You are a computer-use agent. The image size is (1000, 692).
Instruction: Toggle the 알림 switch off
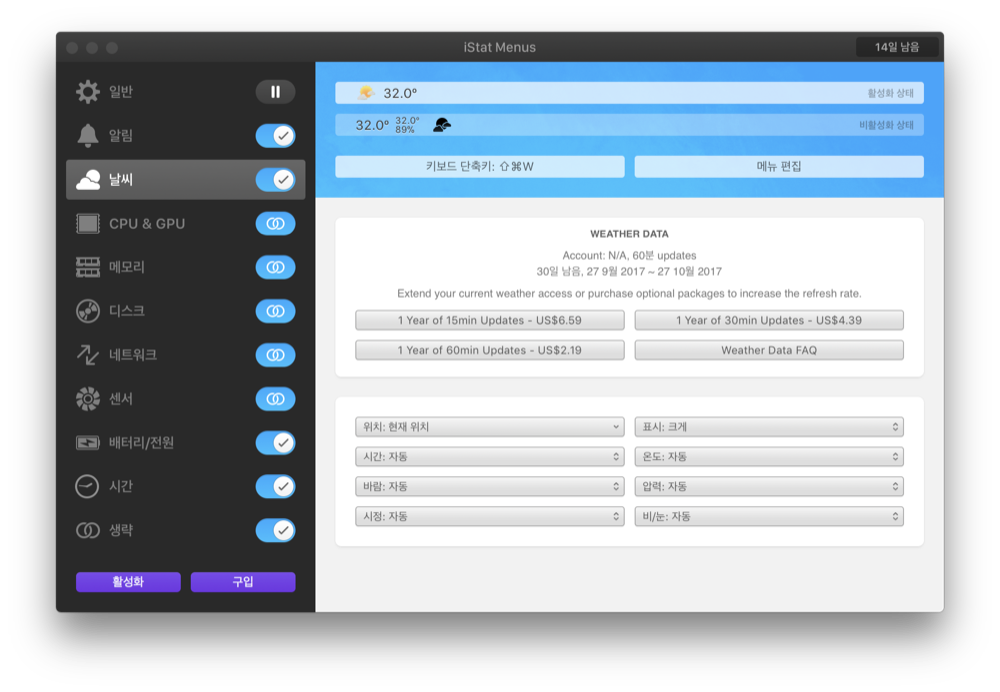276,135
